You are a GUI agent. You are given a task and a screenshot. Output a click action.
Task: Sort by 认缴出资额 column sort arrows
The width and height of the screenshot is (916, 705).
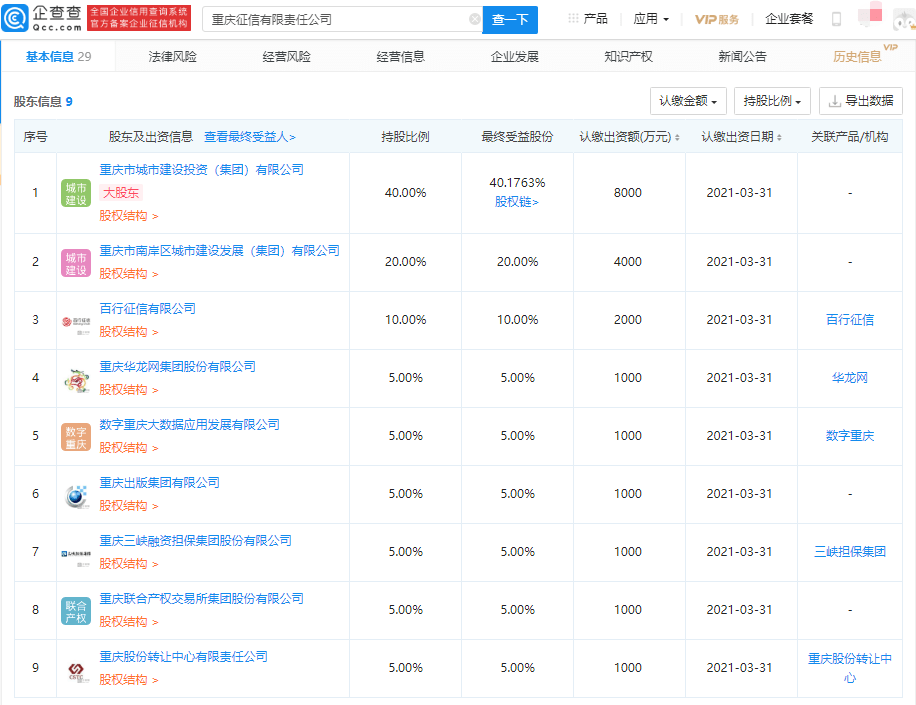677,137
